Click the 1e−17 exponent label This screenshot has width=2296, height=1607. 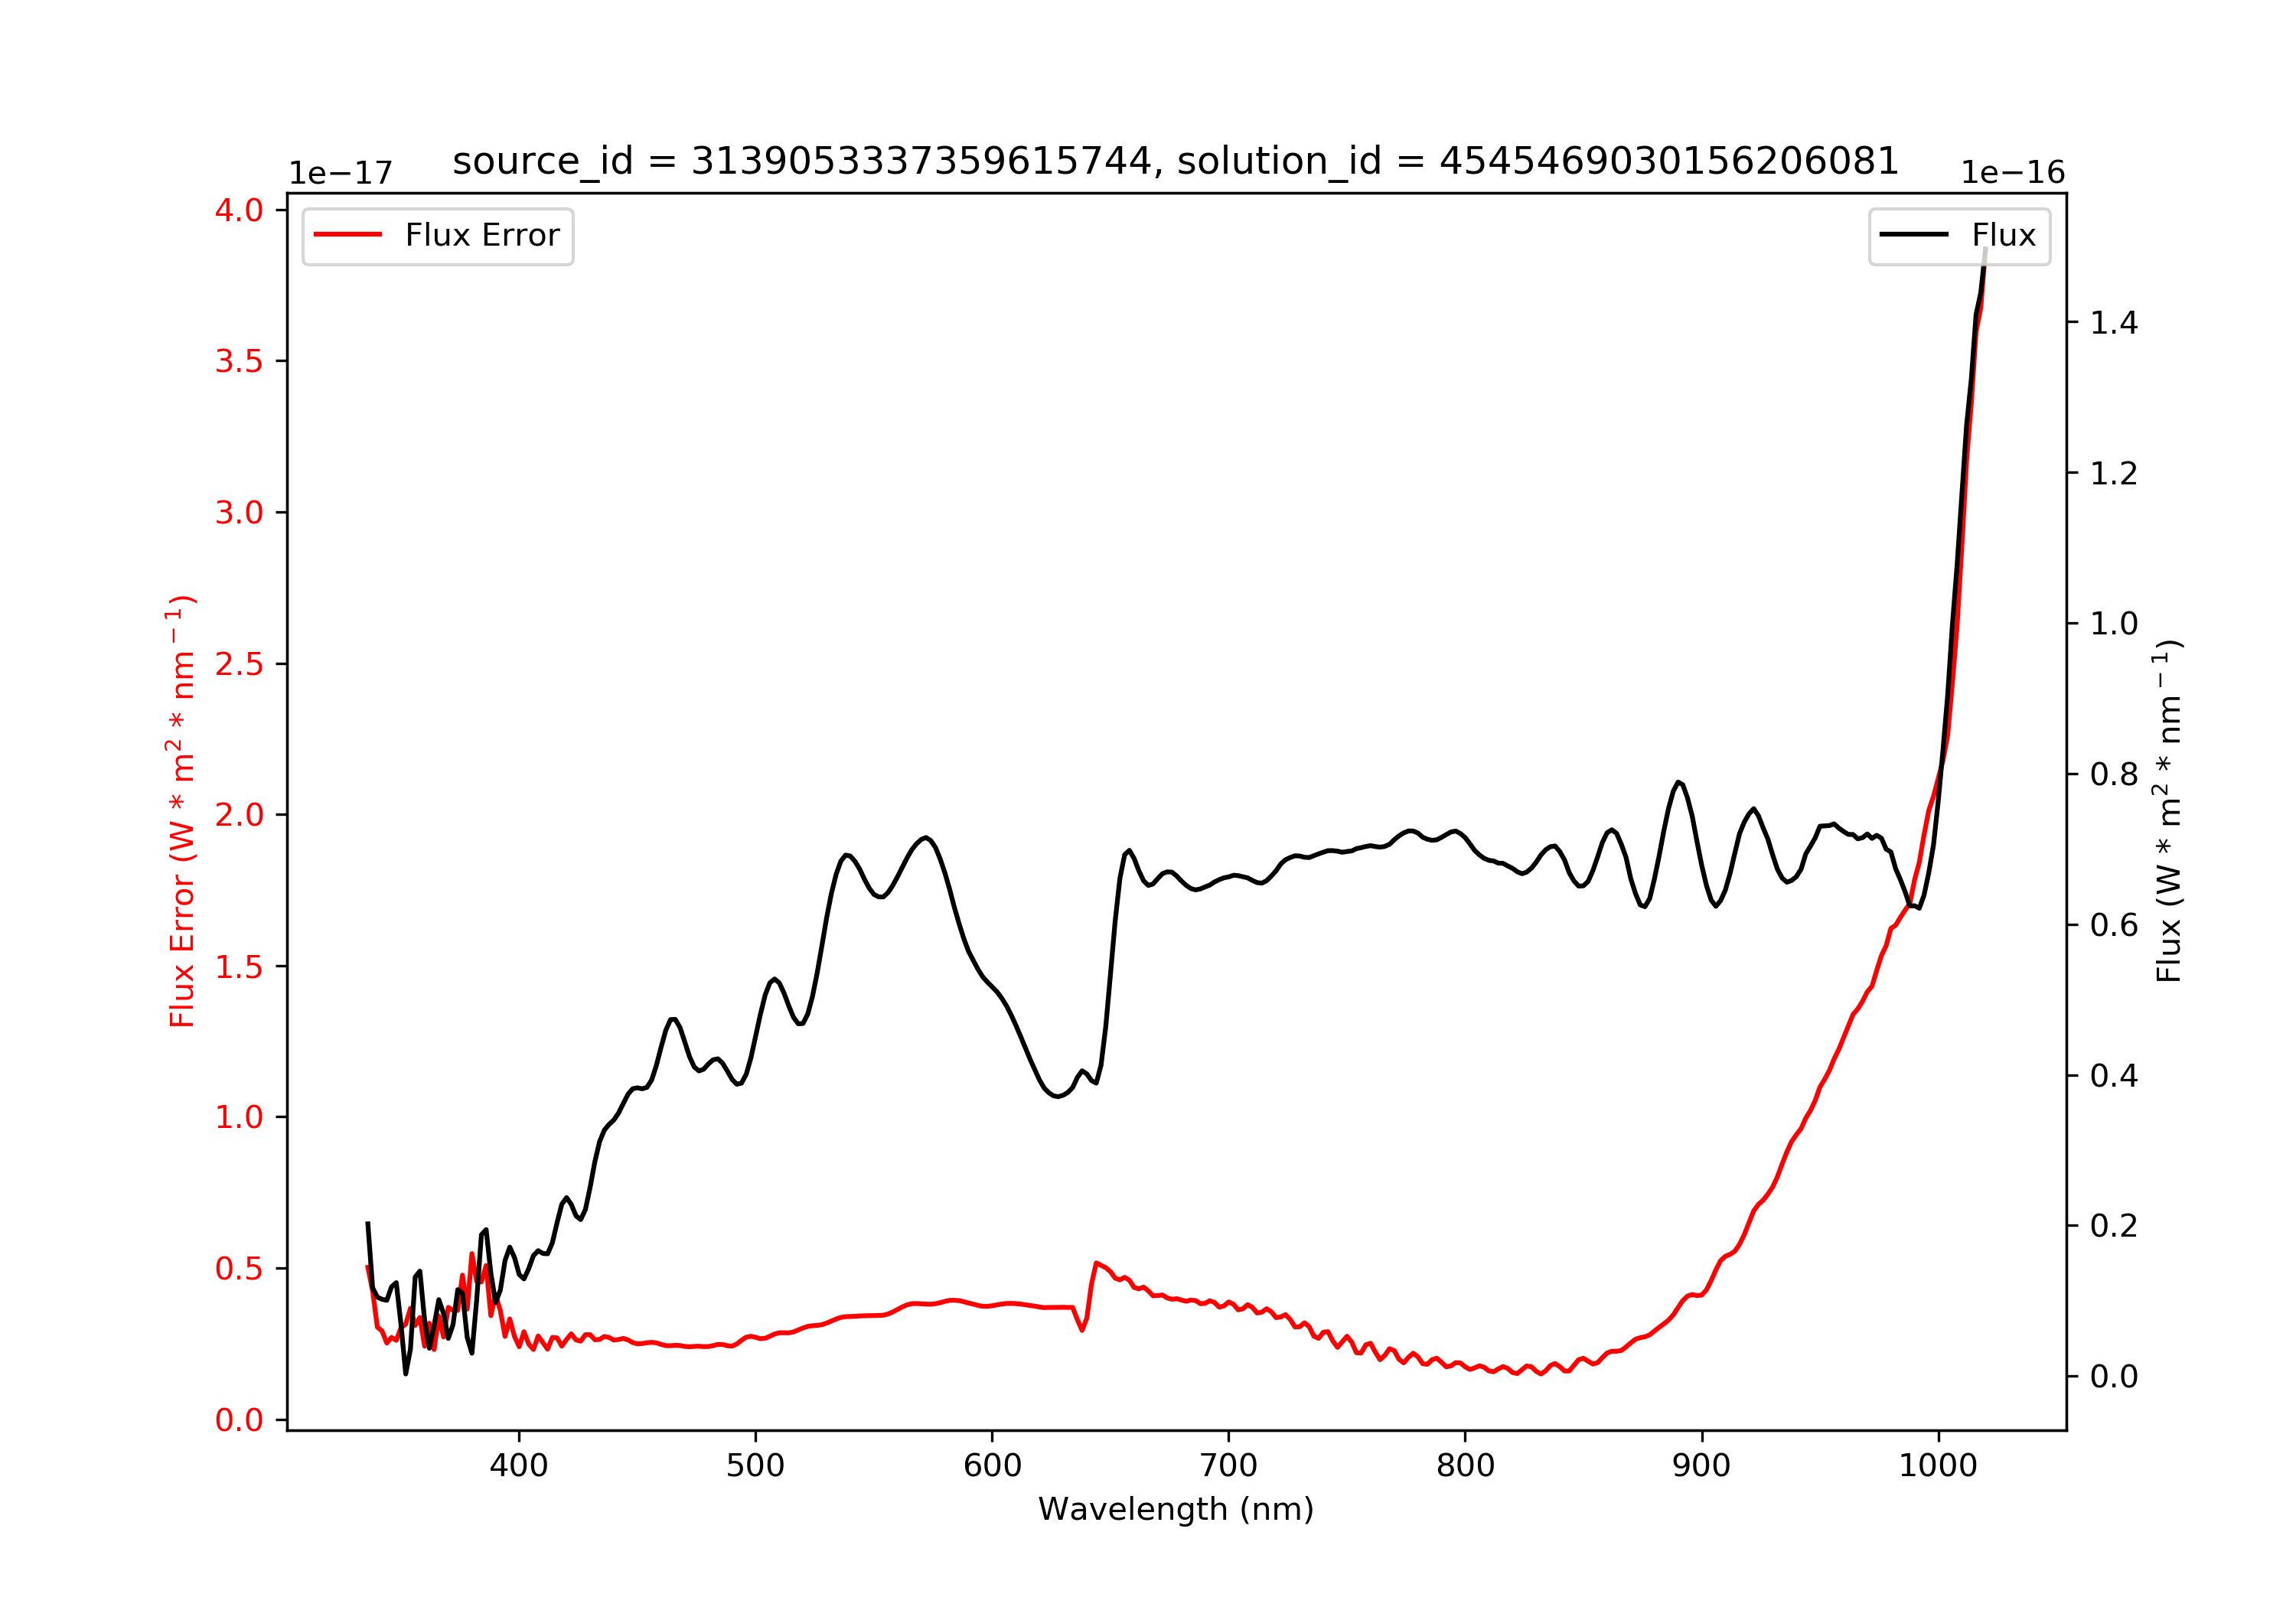pyautogui.click(x=341, y=173)
